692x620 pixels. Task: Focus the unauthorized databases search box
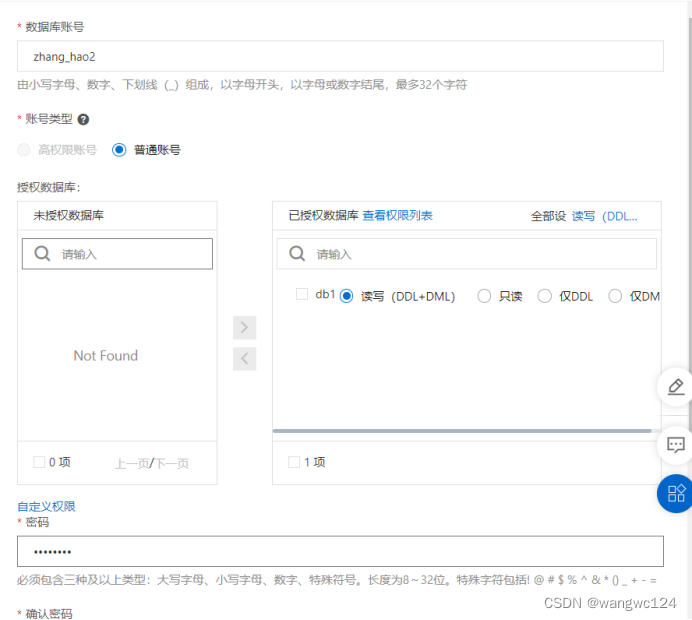click(117, 254)
